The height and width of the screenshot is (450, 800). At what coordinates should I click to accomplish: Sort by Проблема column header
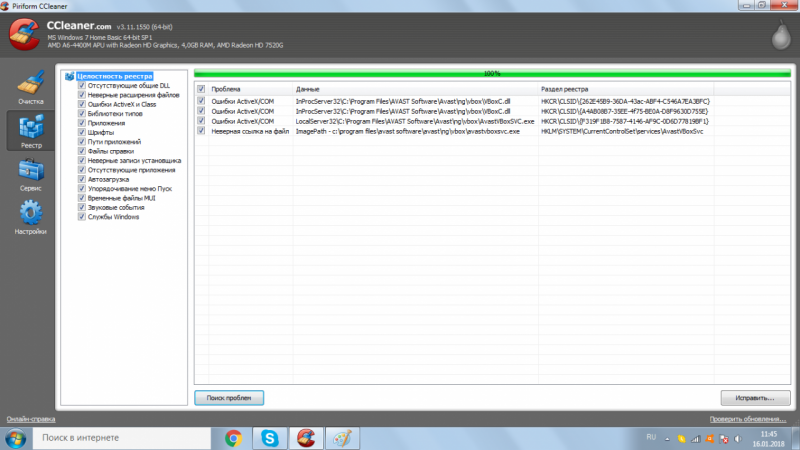click(x=251, y=89)
